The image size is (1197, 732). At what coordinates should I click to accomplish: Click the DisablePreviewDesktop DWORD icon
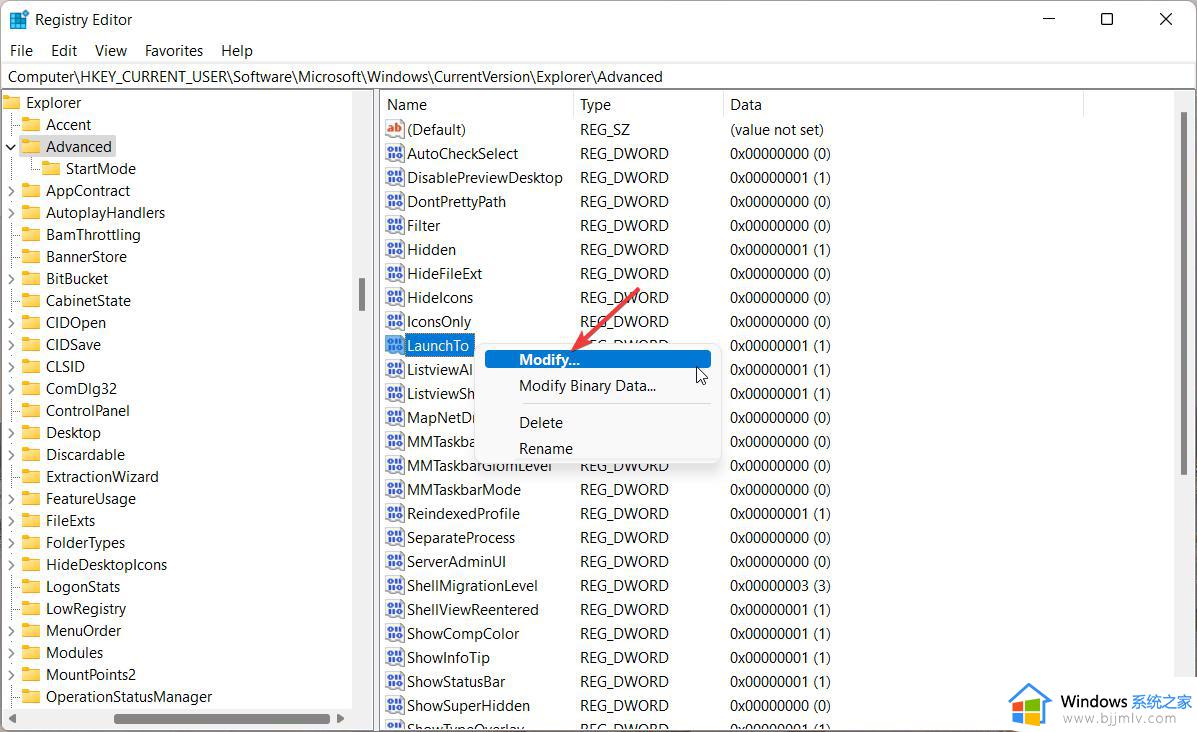coord(395,177)
